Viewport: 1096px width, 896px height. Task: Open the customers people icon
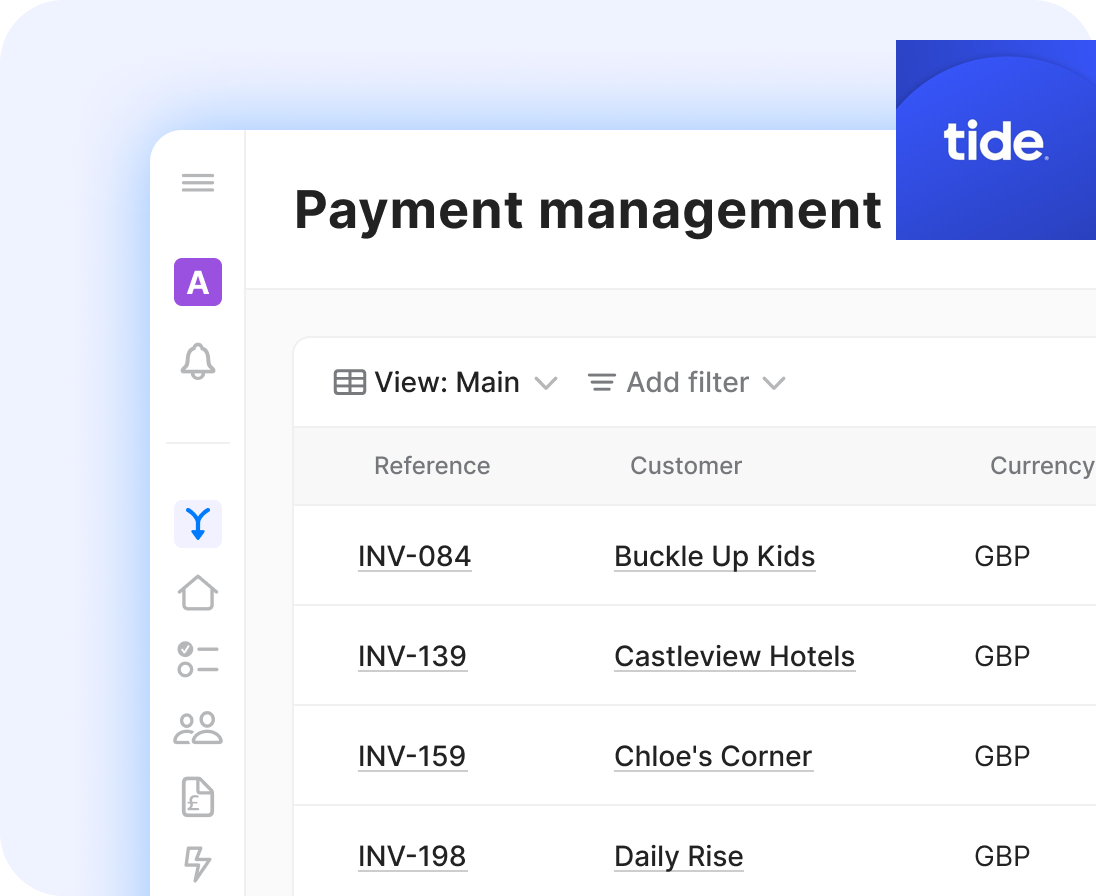(198, 728)
